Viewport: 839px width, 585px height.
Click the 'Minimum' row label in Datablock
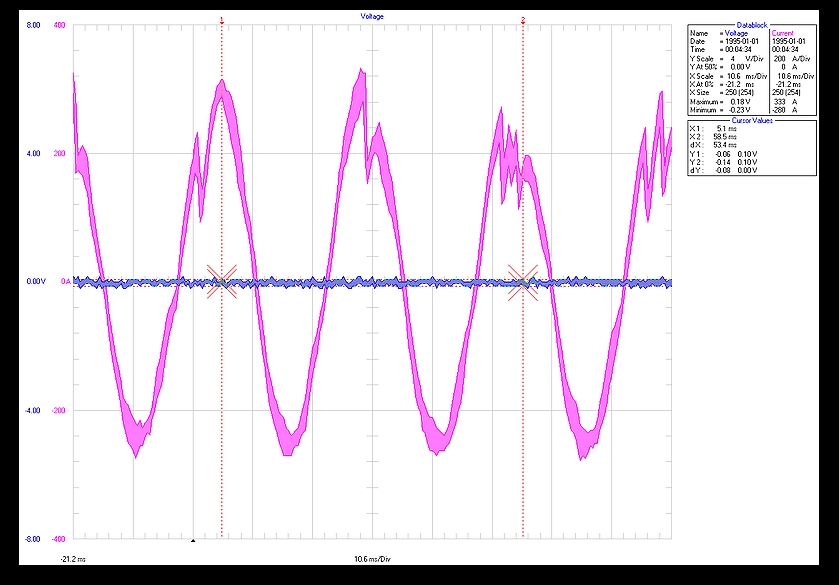pos(703,110)
